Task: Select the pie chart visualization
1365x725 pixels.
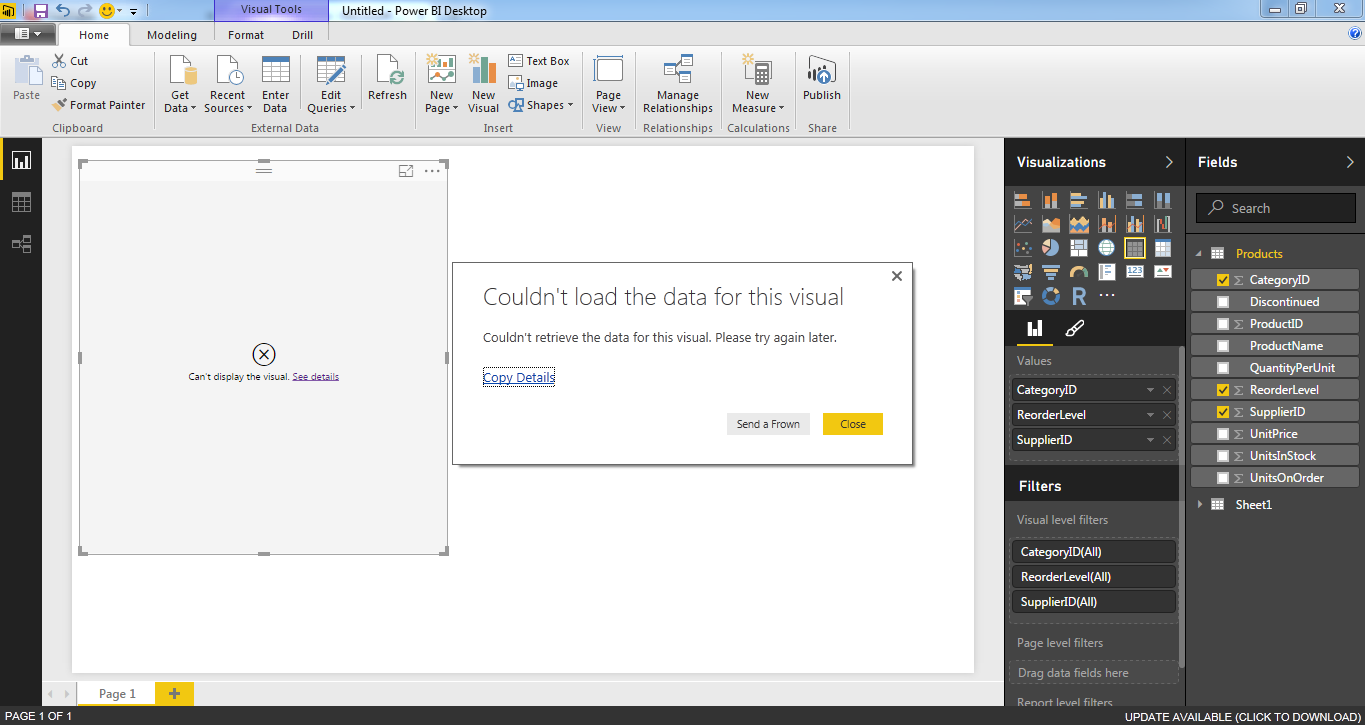Action: coord(1050,247)
